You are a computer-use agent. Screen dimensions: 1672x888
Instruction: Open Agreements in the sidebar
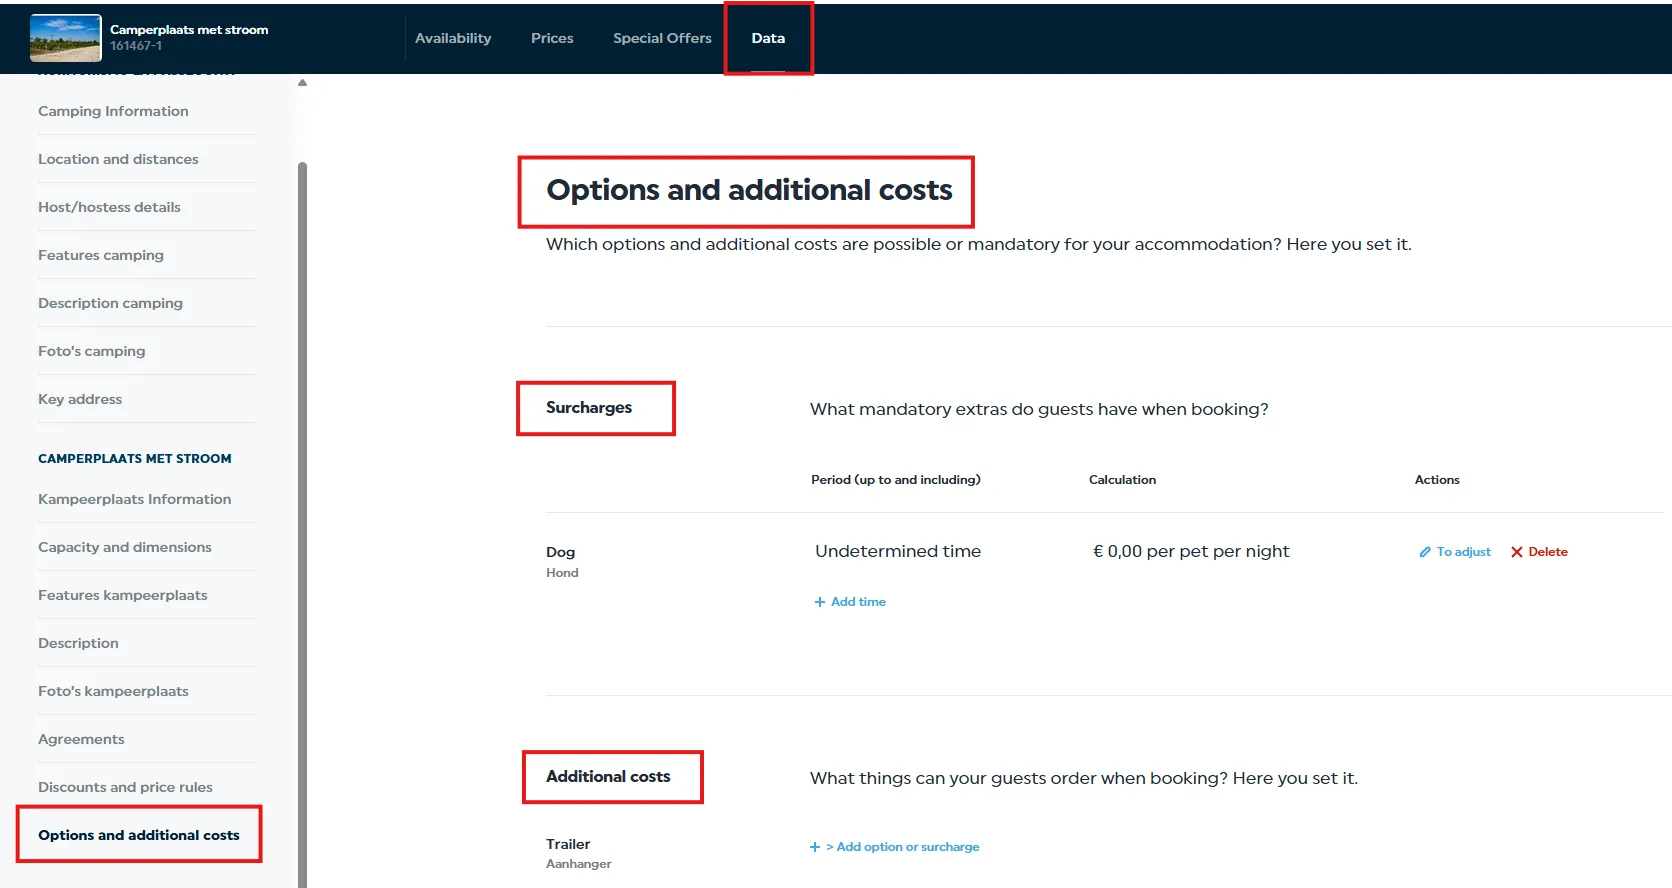[81, 739]
